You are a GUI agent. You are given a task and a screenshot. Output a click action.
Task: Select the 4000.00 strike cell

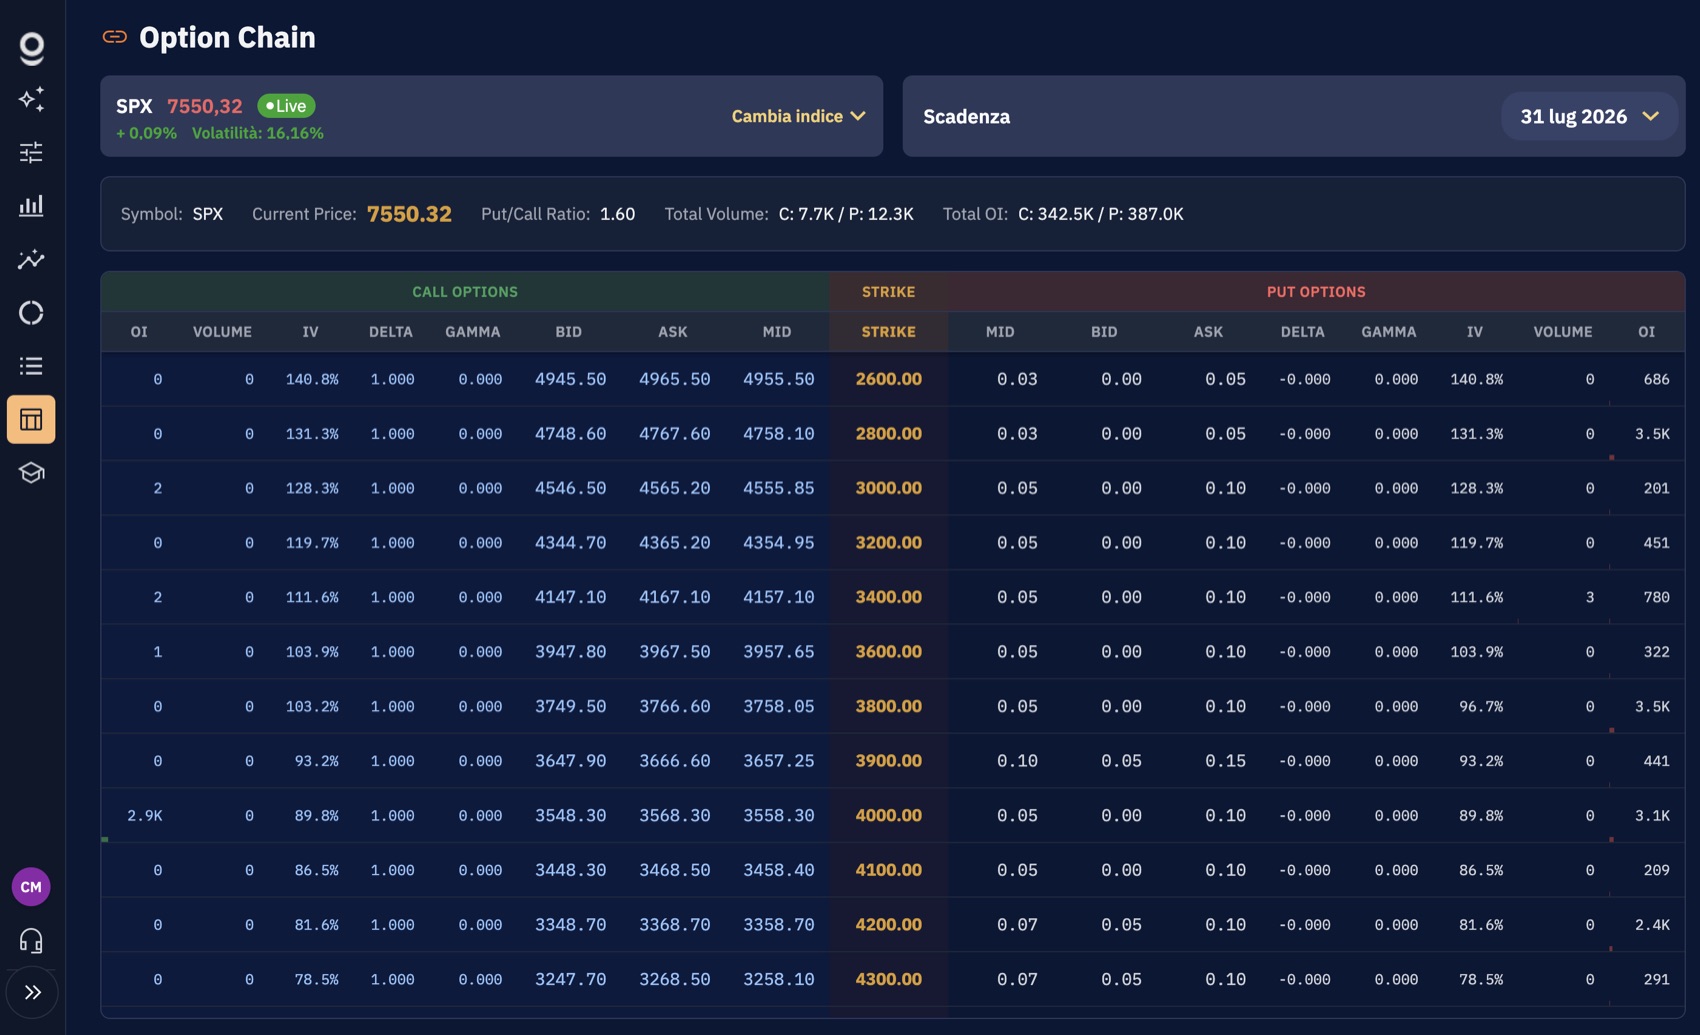pos(889,815)
